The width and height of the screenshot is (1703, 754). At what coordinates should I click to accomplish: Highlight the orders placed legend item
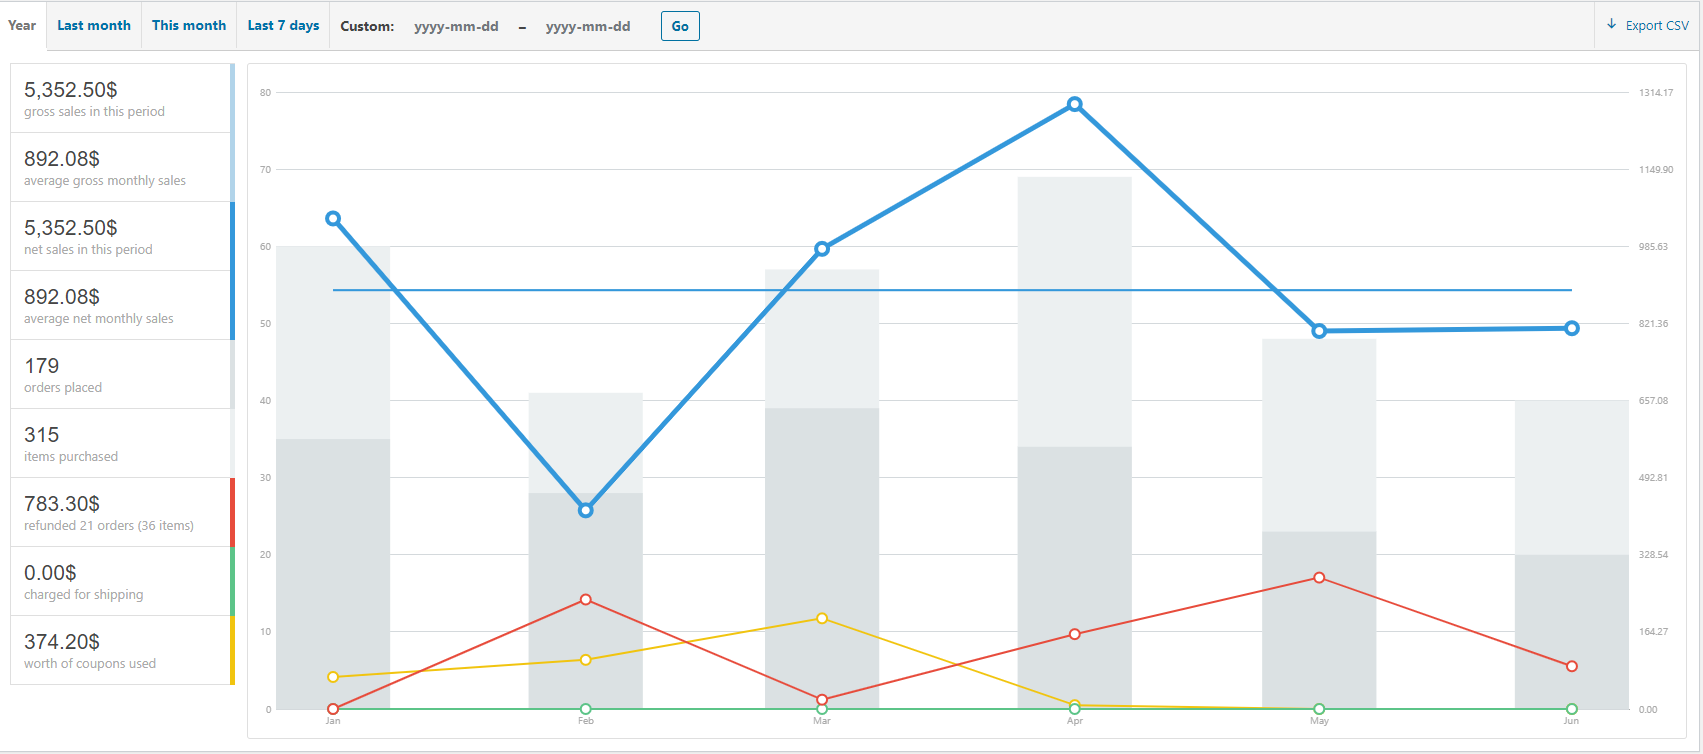click(x=120, y=375)
